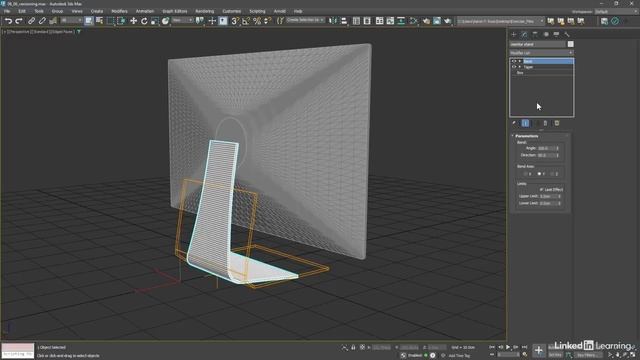Screen dimensions: 640x360
Task: Toggle the Percent Snap button
Action: (x=257, y=21)
